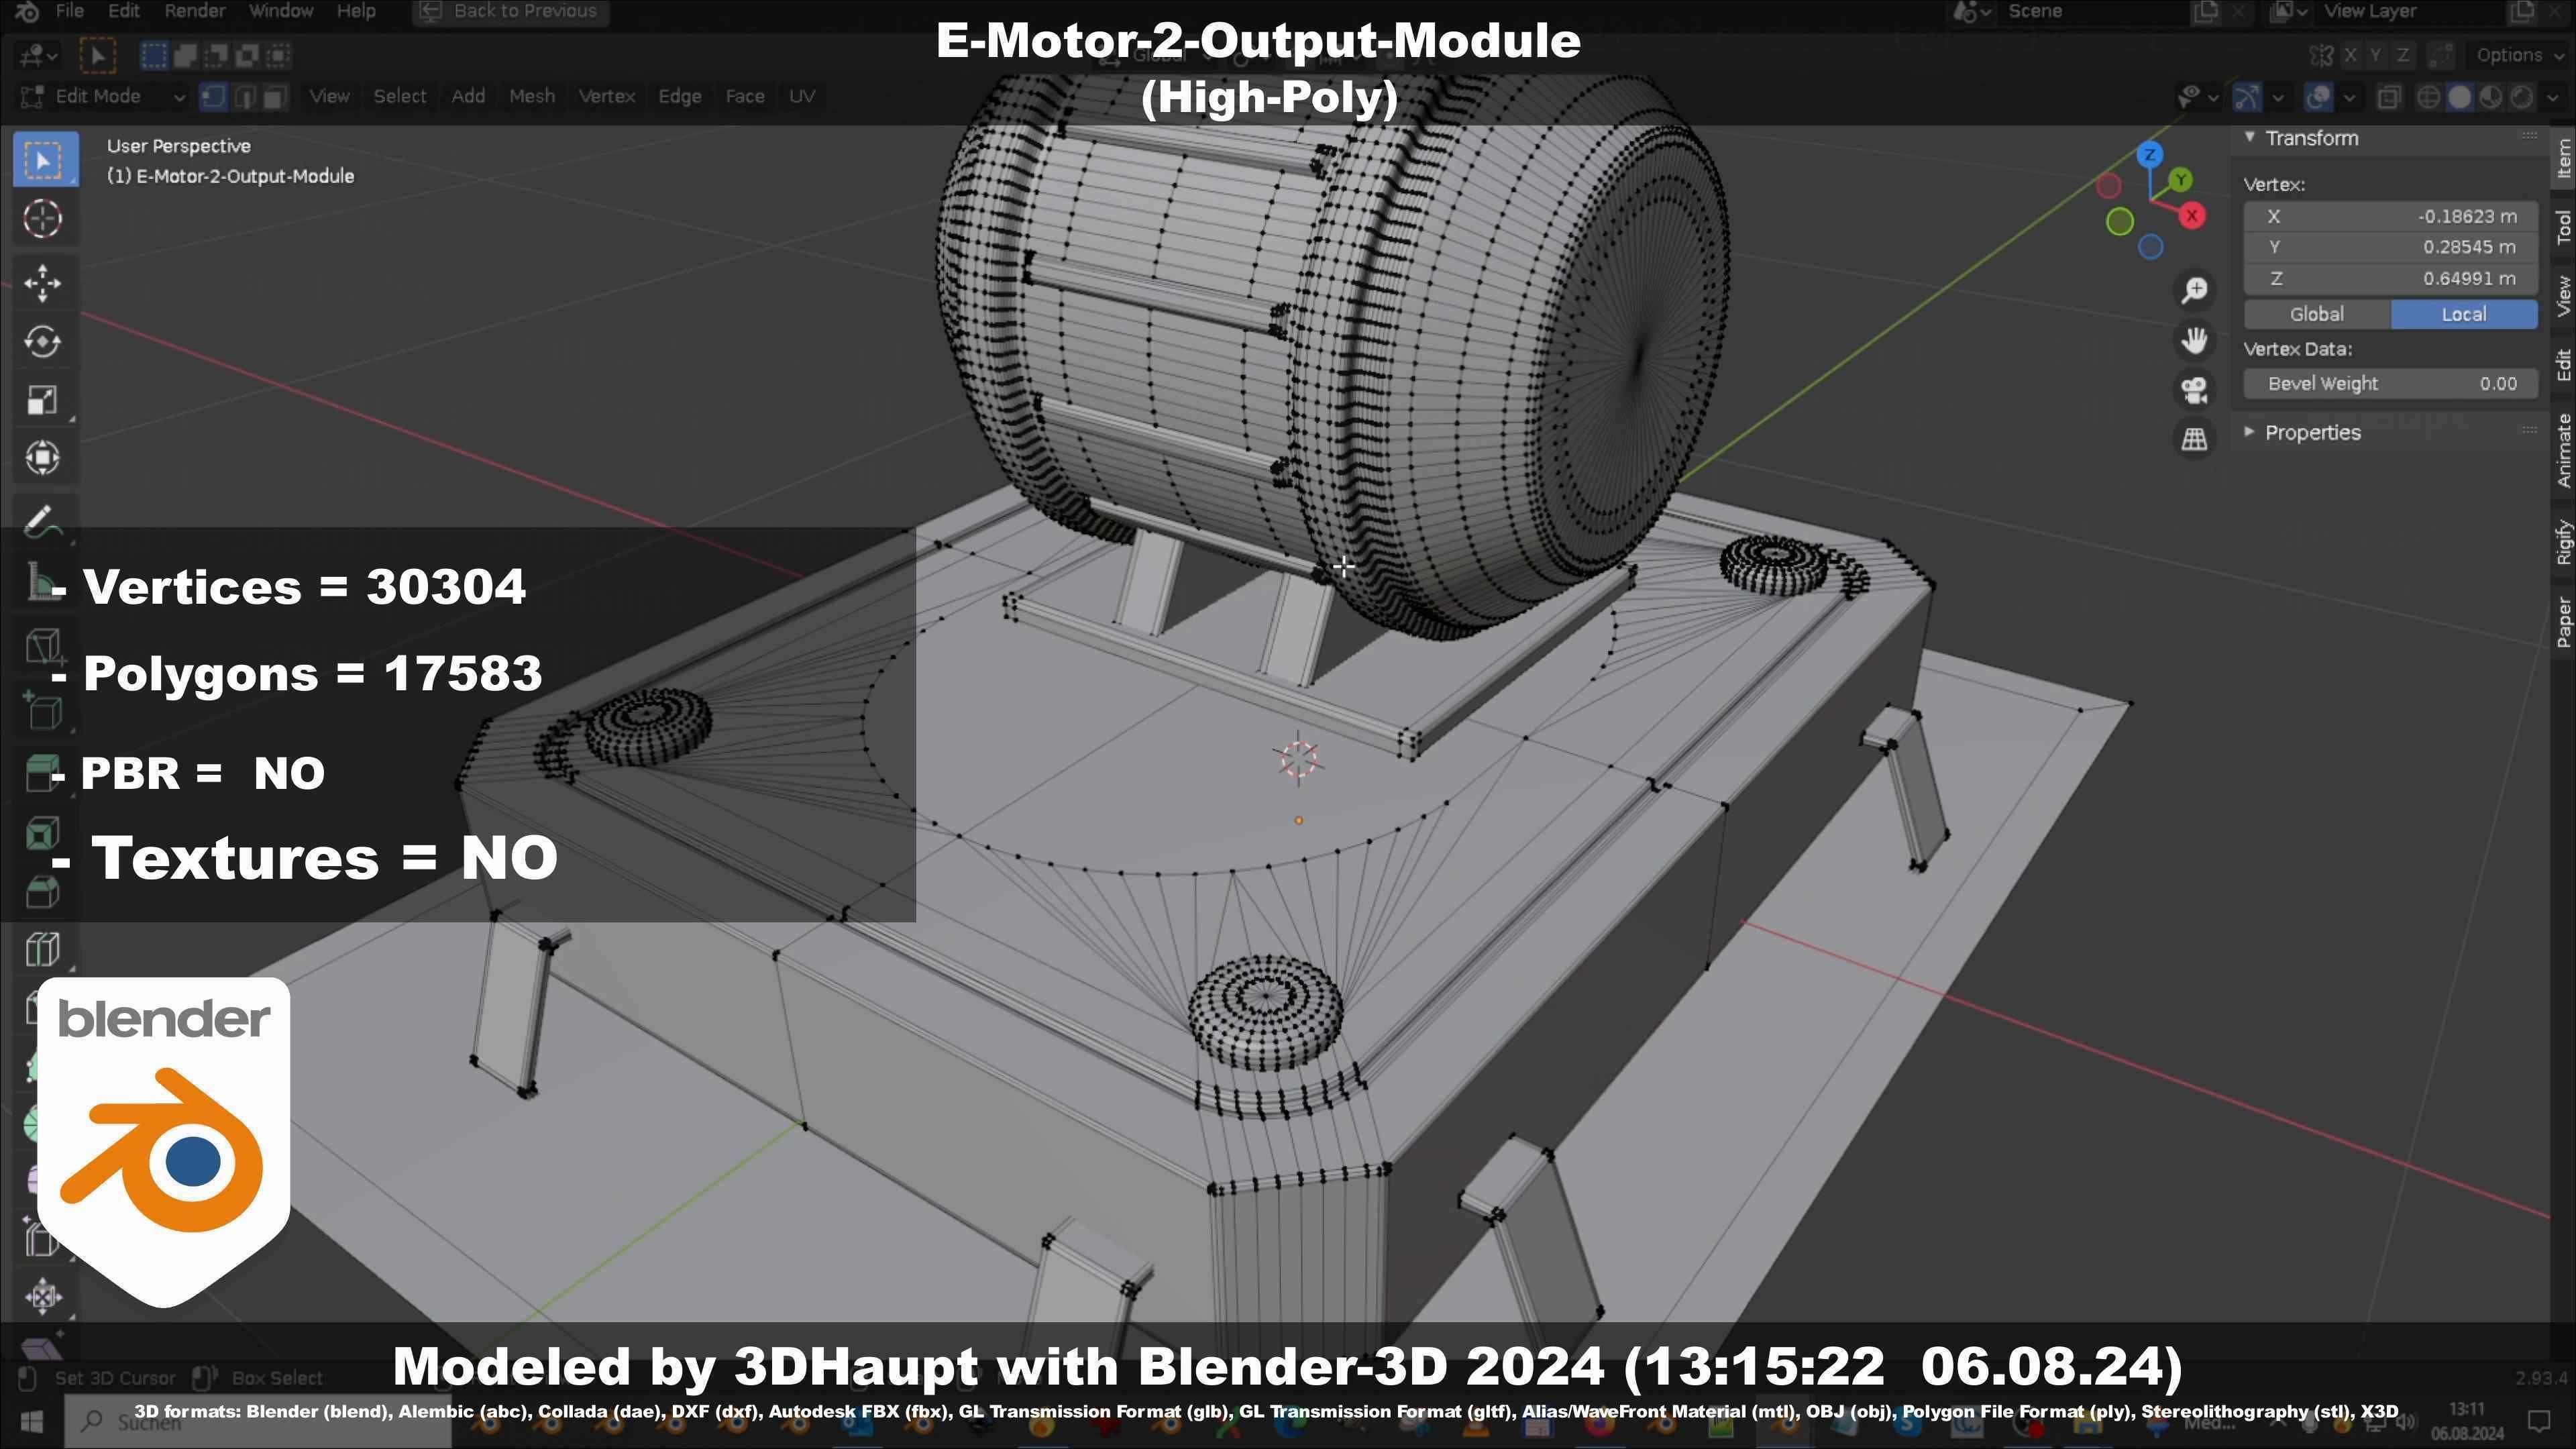The image size is (2576, 1449).
Task: Switch to rendered shading
Action: 2521,97
